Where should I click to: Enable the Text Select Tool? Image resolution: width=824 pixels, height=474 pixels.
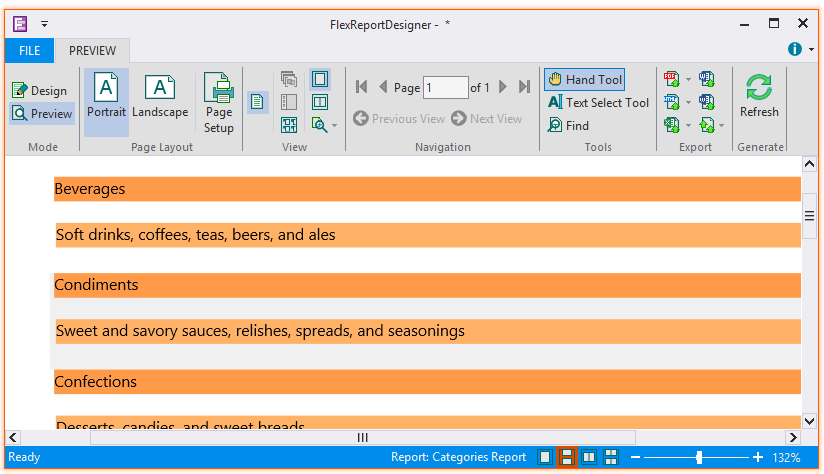pyautogui.click(x=598, y=103)
